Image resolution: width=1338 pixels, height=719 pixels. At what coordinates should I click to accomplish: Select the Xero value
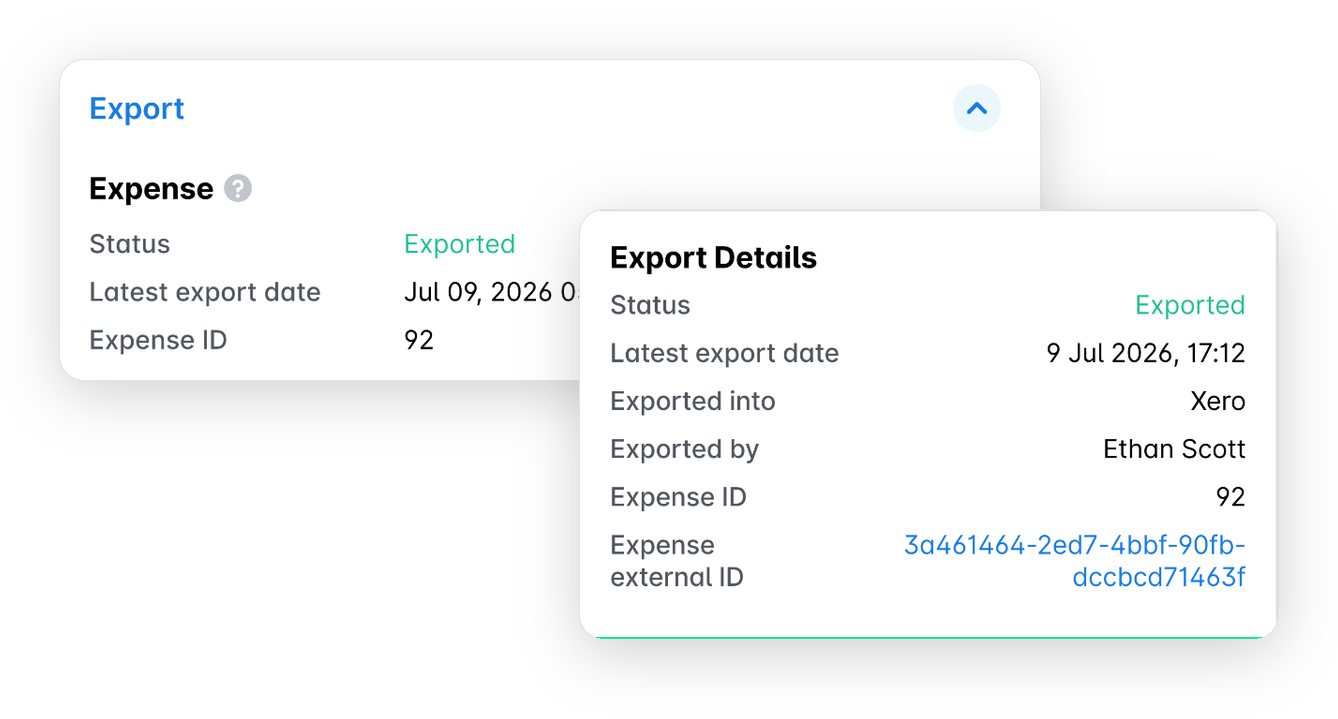[x=1218, y=401]
